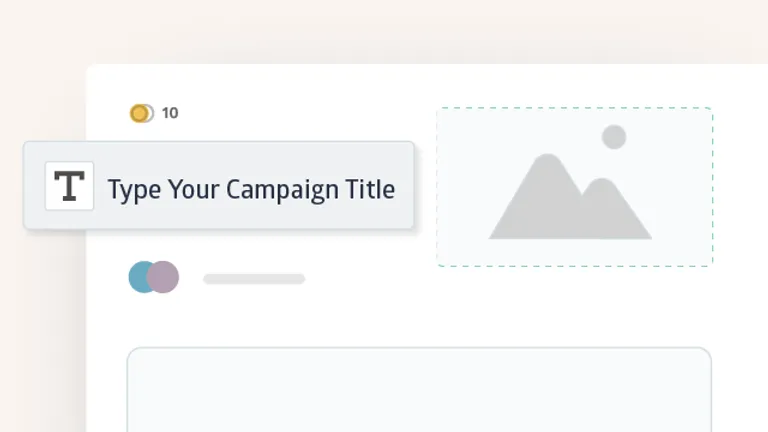Viewport: 768px width, 432px height.
Task: Select the purple avatar circle
Action: pos(165,277)
